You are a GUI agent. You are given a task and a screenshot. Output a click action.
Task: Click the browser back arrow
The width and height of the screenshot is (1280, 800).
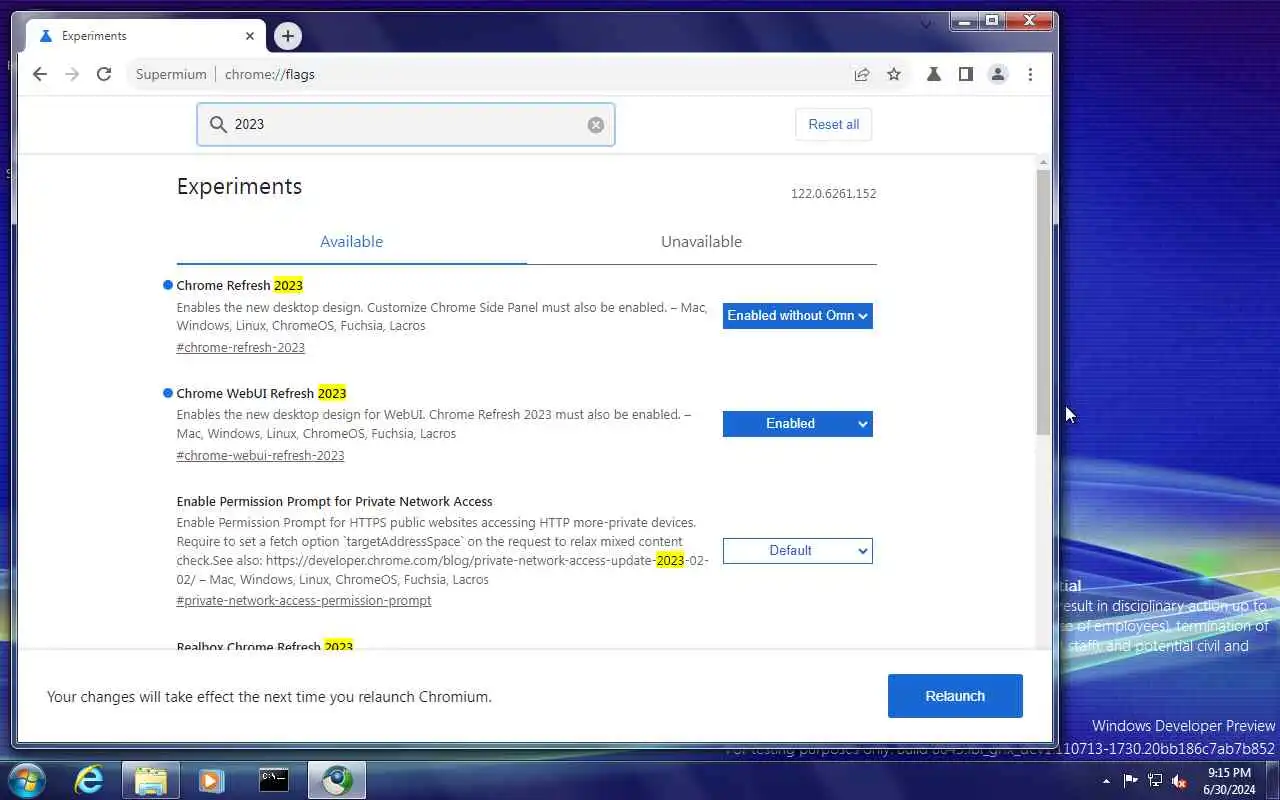tap(40, 74)
